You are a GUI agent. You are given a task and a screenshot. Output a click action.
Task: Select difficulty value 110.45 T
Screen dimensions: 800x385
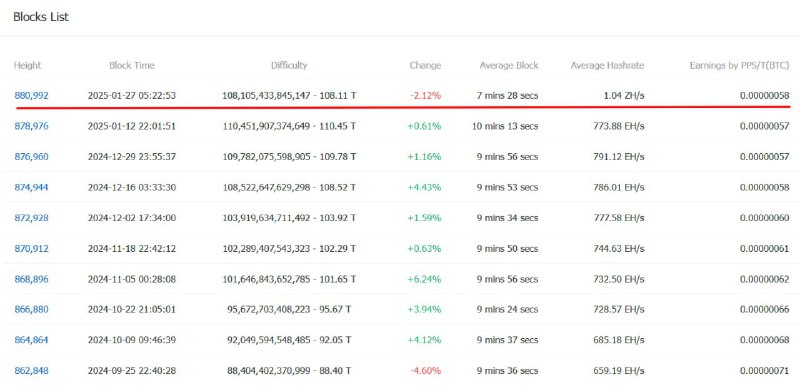[338, 126]
